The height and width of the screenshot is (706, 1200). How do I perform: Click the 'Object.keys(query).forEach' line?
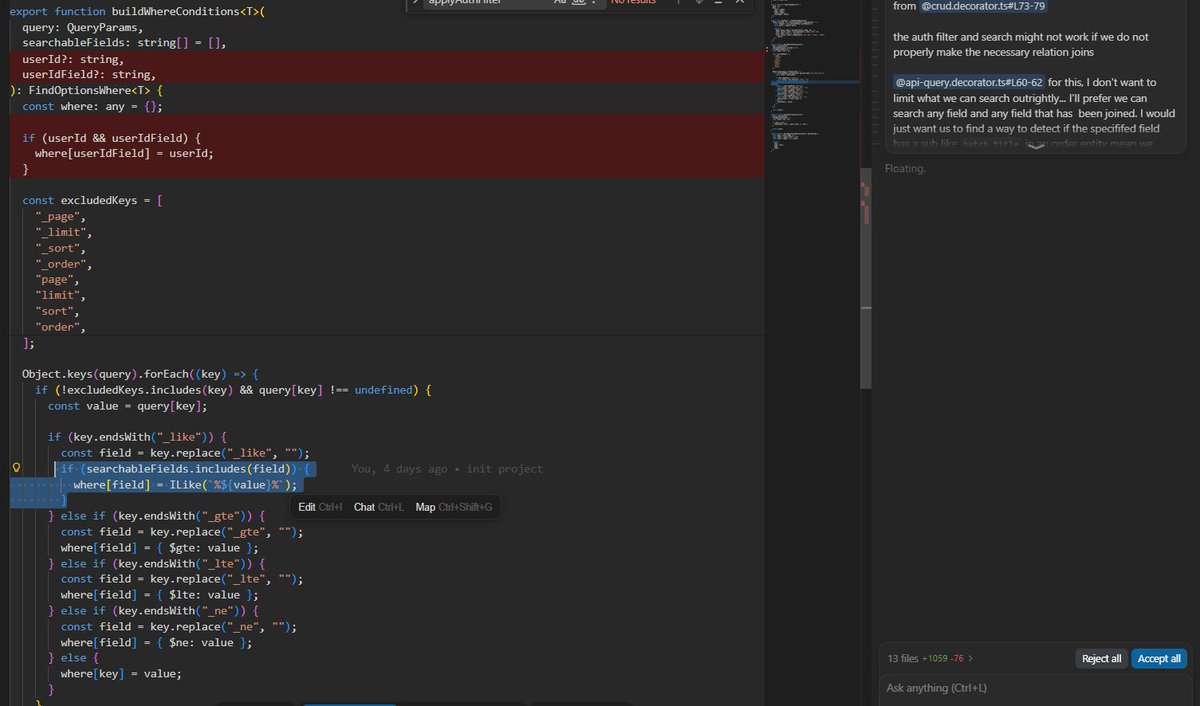pyautogui.click(x=140, y=374)
